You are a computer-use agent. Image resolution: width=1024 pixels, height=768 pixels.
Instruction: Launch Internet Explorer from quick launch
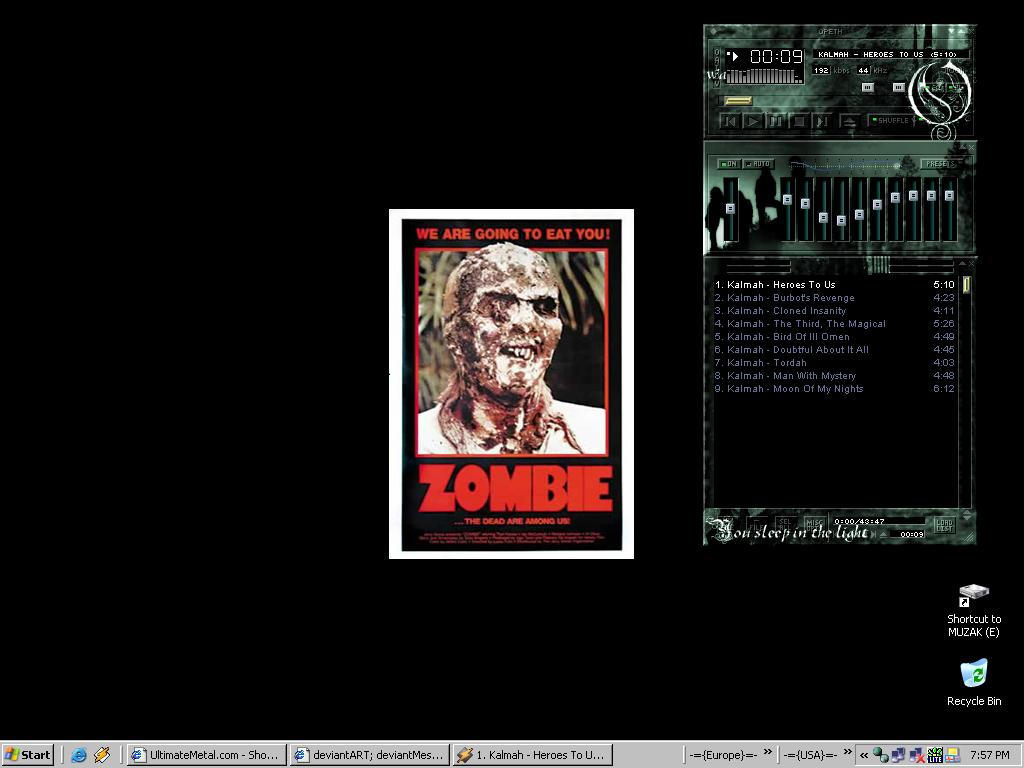point(79,755)
